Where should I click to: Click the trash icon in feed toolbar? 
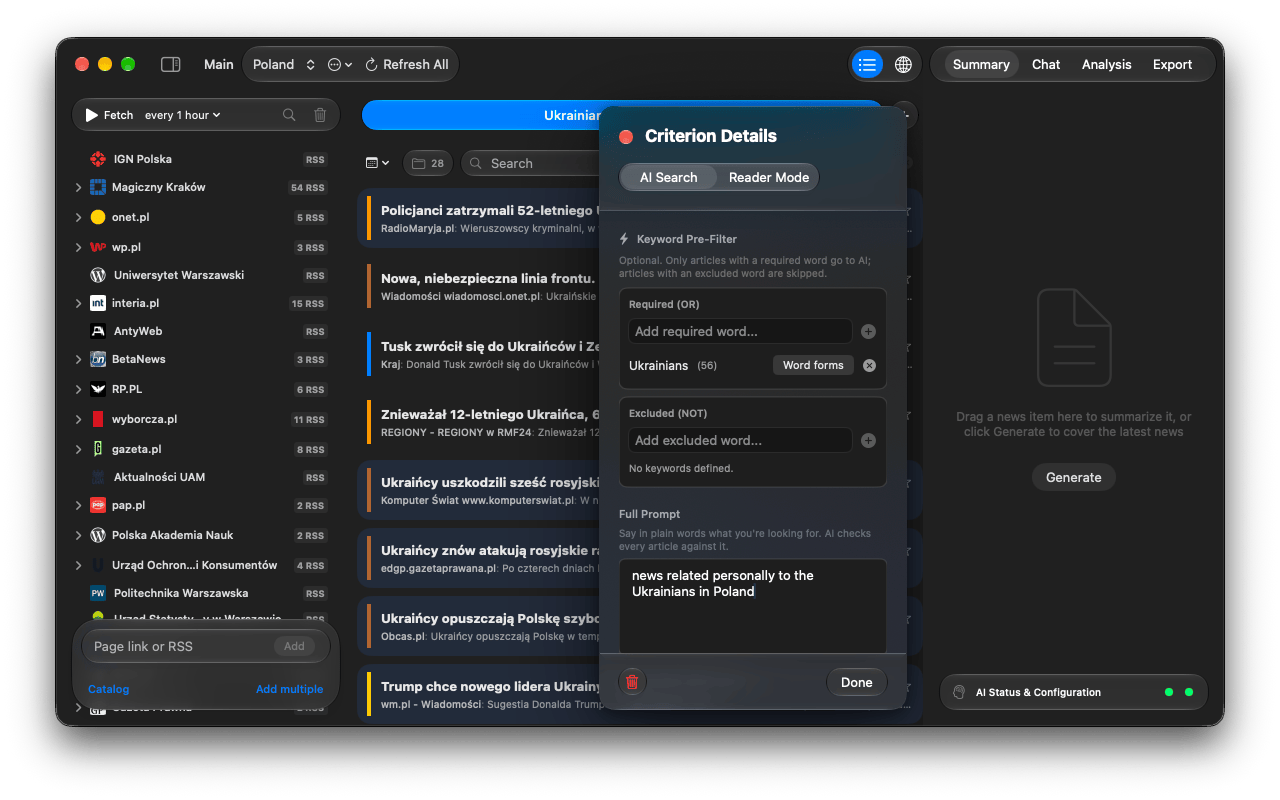click(x=320, y=115)
